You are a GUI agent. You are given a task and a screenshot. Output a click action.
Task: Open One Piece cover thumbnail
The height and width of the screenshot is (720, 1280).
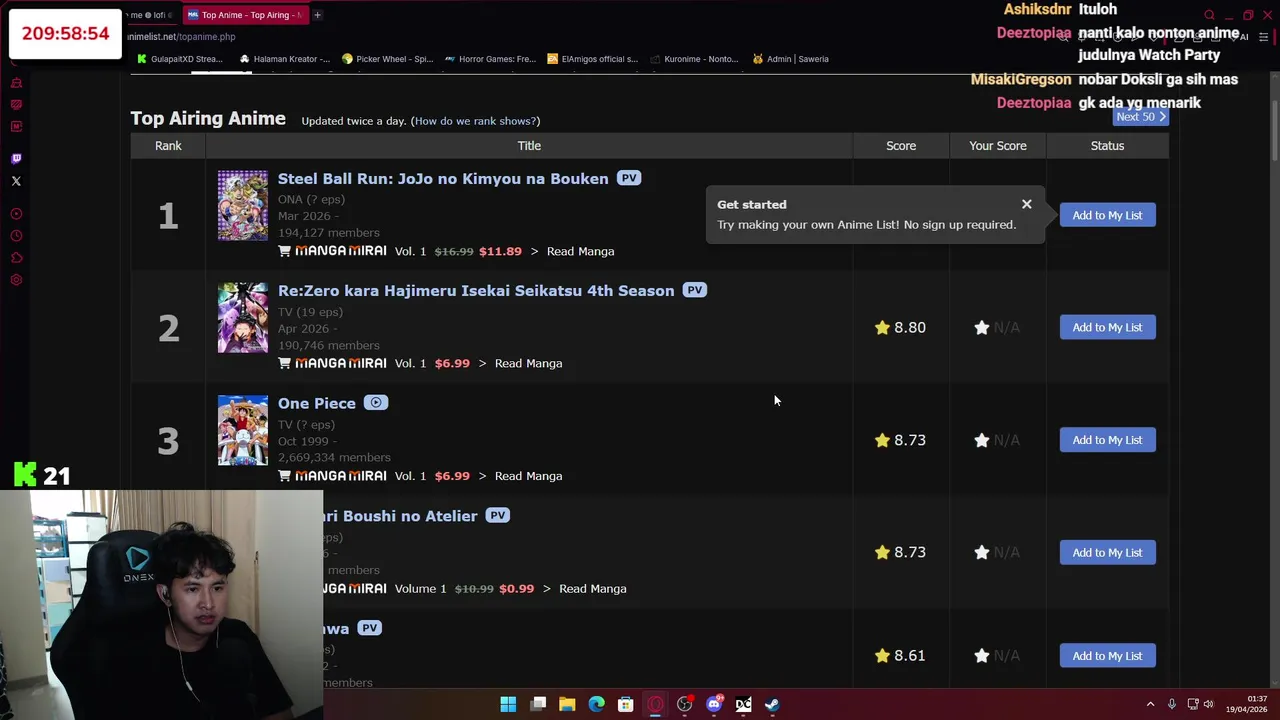[x=243, y=430]
